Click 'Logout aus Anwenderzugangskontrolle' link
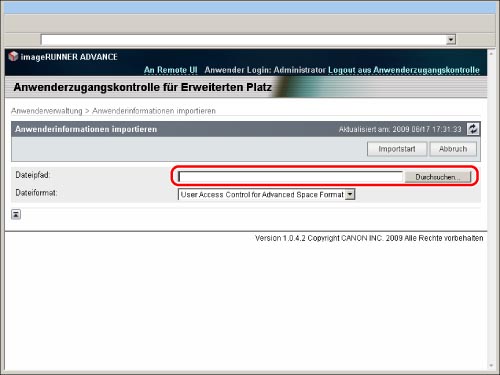500x375 pixels. [404, 70]
